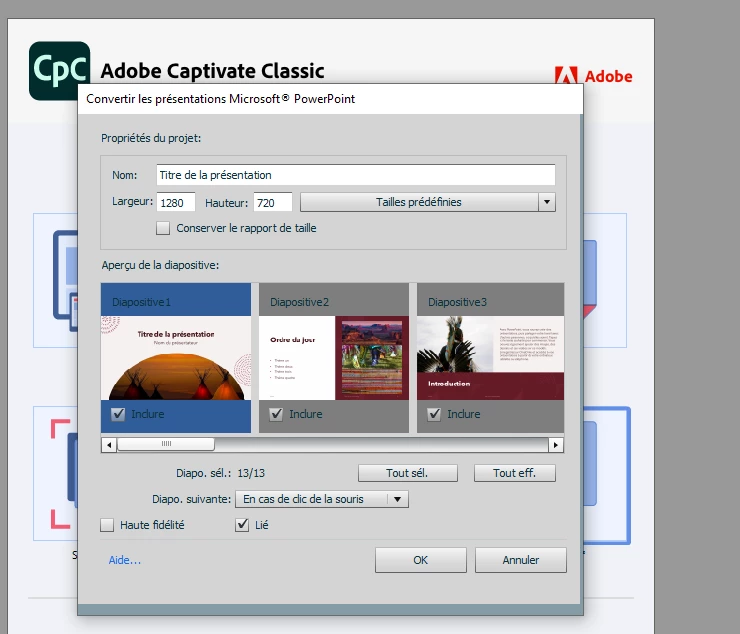
Task: Confirm with the OK button
Action: point(421,560)
